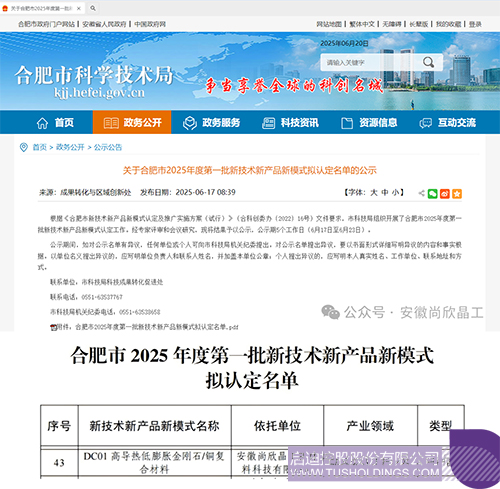Screen dimensions: 500x489
Task: Click the handshake icon beside 政务服务
Action: (x=190, y=123)
